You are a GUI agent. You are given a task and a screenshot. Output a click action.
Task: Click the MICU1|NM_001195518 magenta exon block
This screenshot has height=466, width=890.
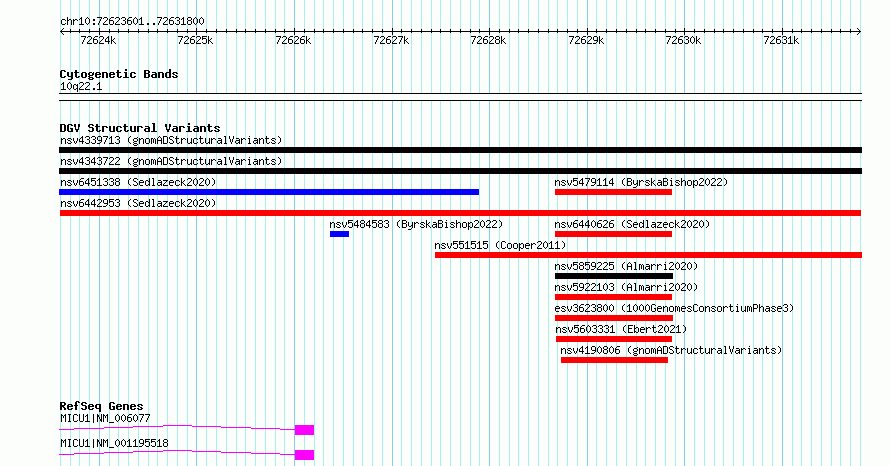click(304, 455)
